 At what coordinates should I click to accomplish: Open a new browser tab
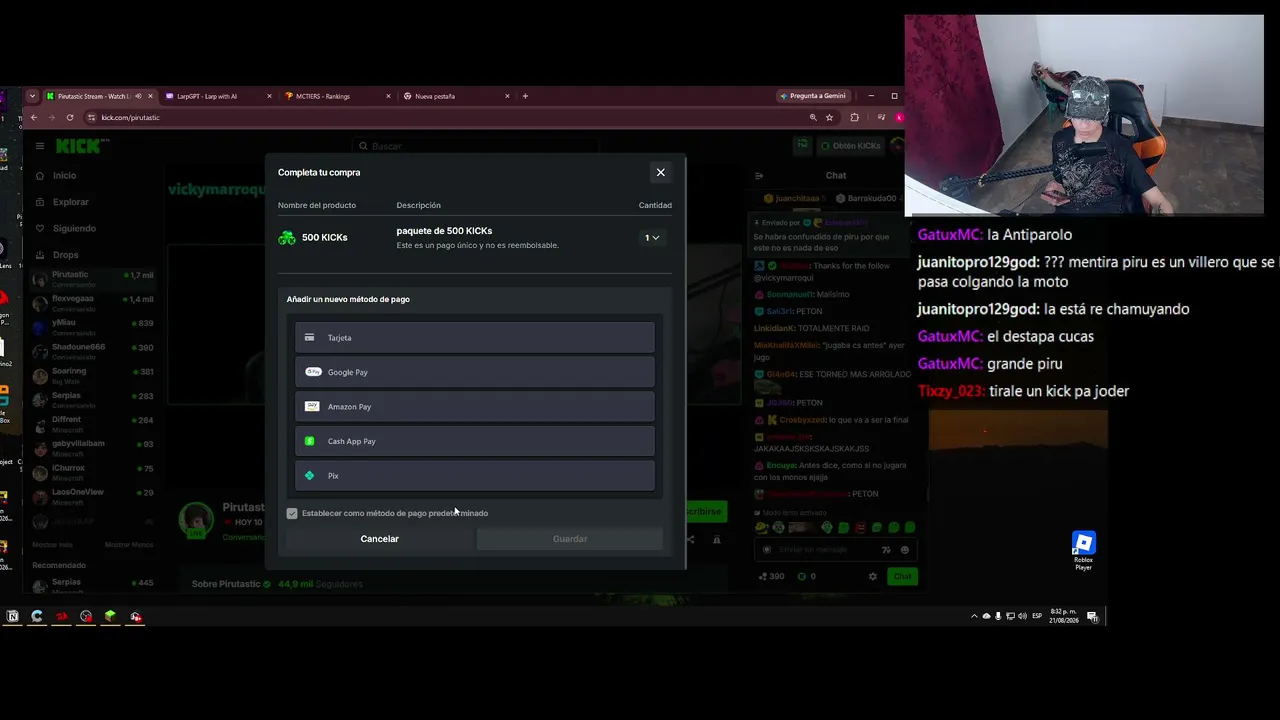point(525,96)
